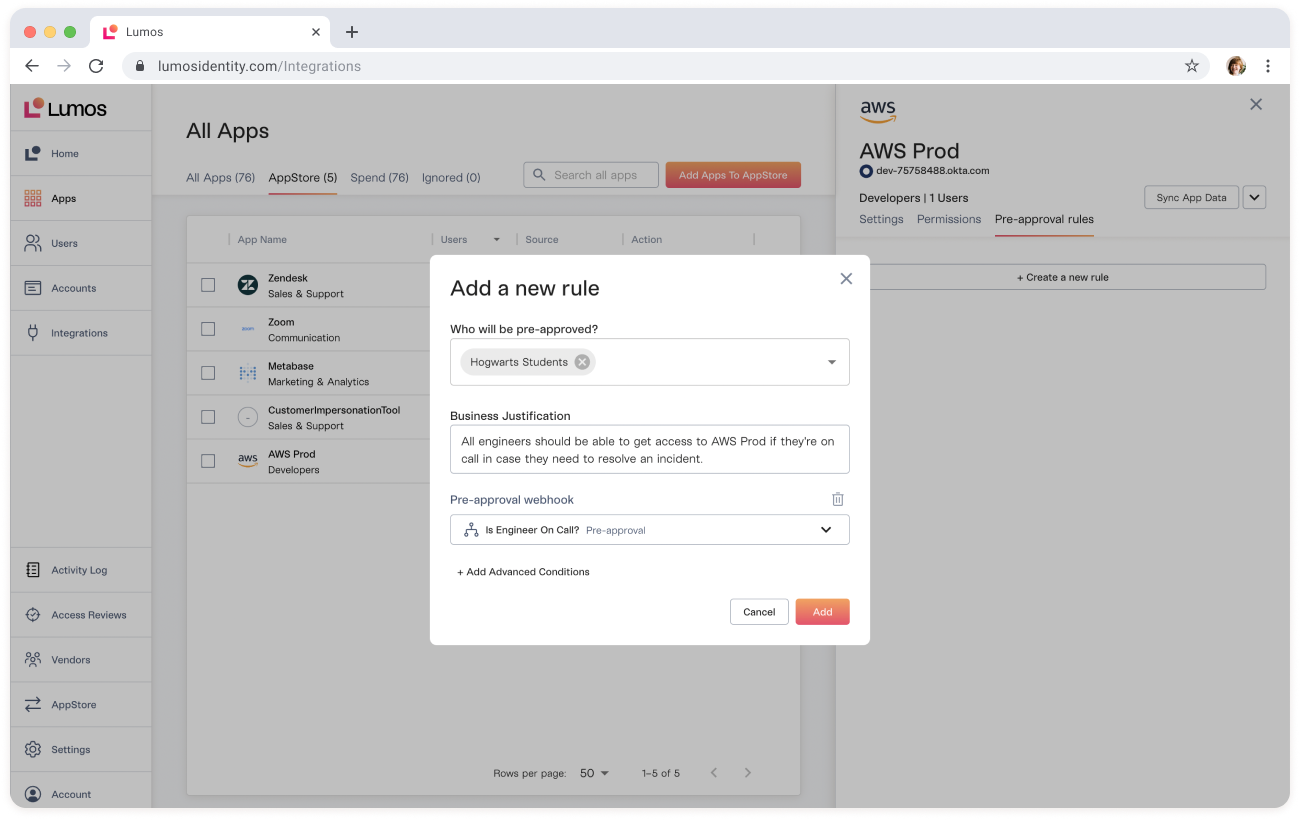Click the Lumos logo in the sidebar
The width and height of the screenshot is (1300, 820).
pos(66,109)
